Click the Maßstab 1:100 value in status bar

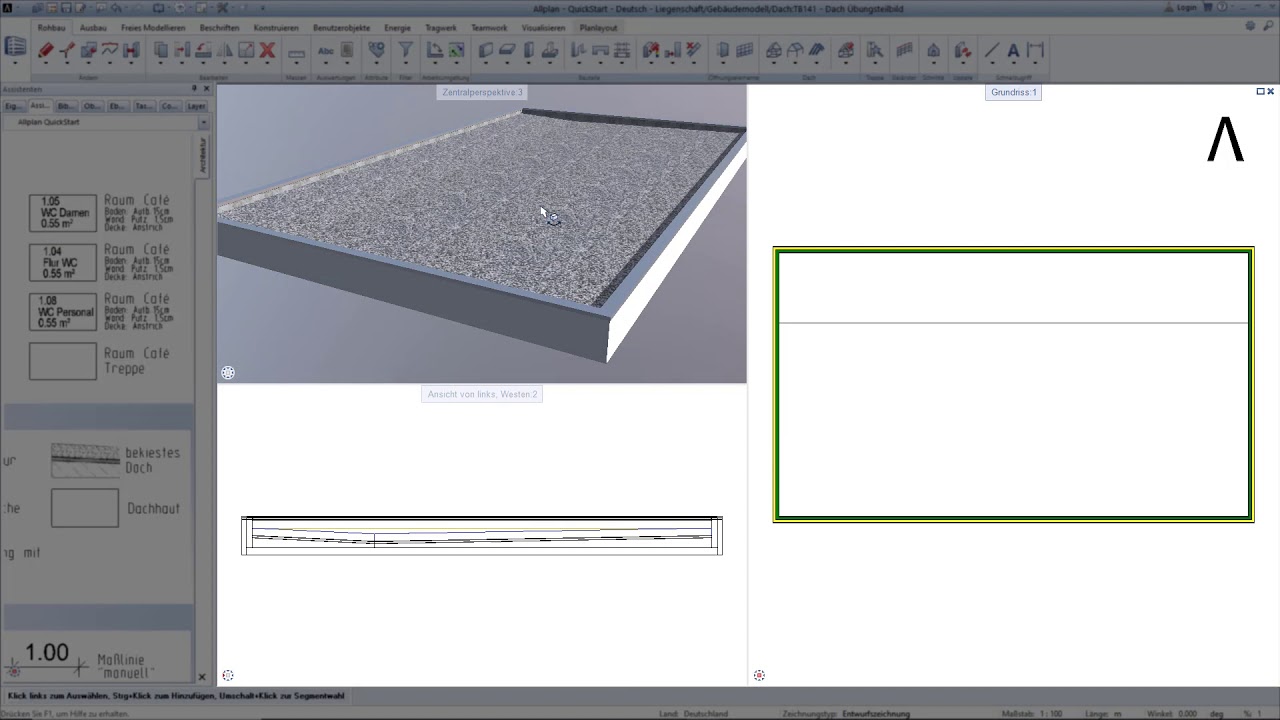point(1049,714)
